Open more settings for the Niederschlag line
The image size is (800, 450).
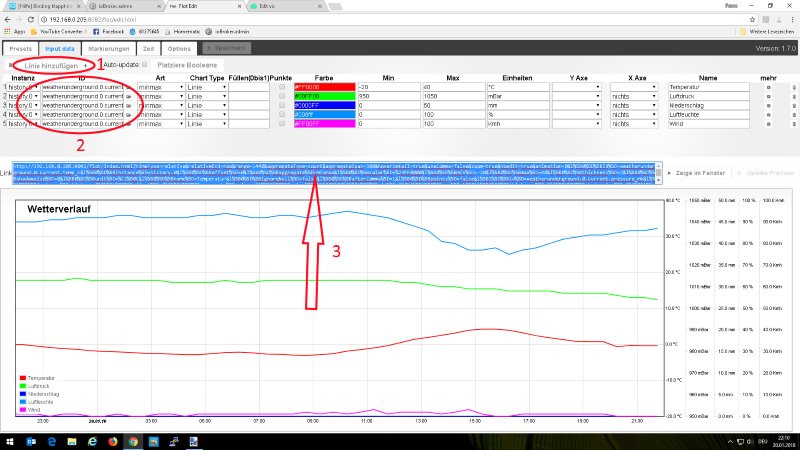coord(768,106)
